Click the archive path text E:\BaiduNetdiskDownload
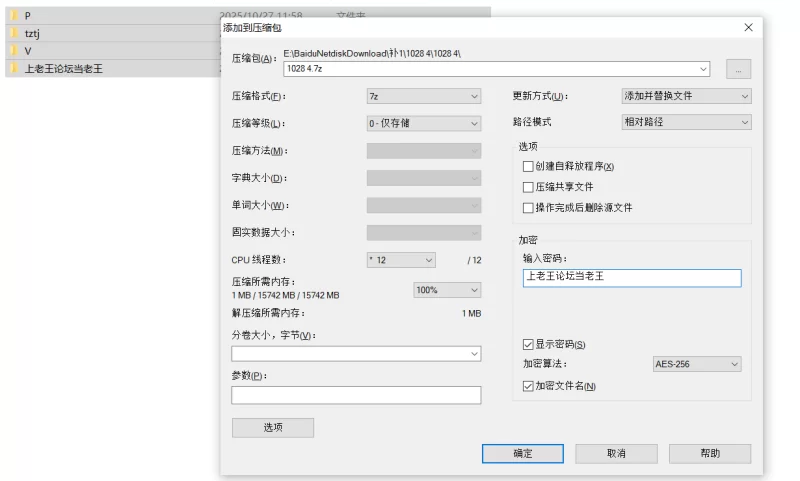Image resolution: width=800 pixels, height=481 pixels. 372,53
